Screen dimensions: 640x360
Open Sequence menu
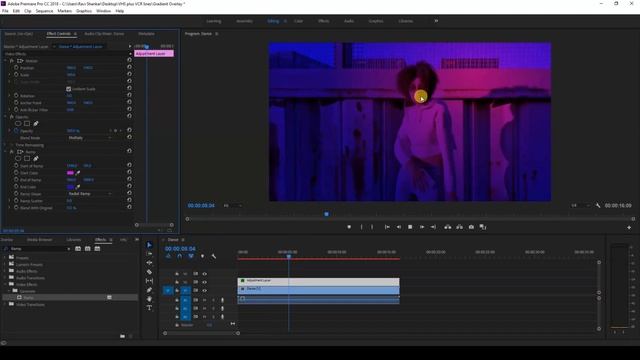click(x=44, y=11)
